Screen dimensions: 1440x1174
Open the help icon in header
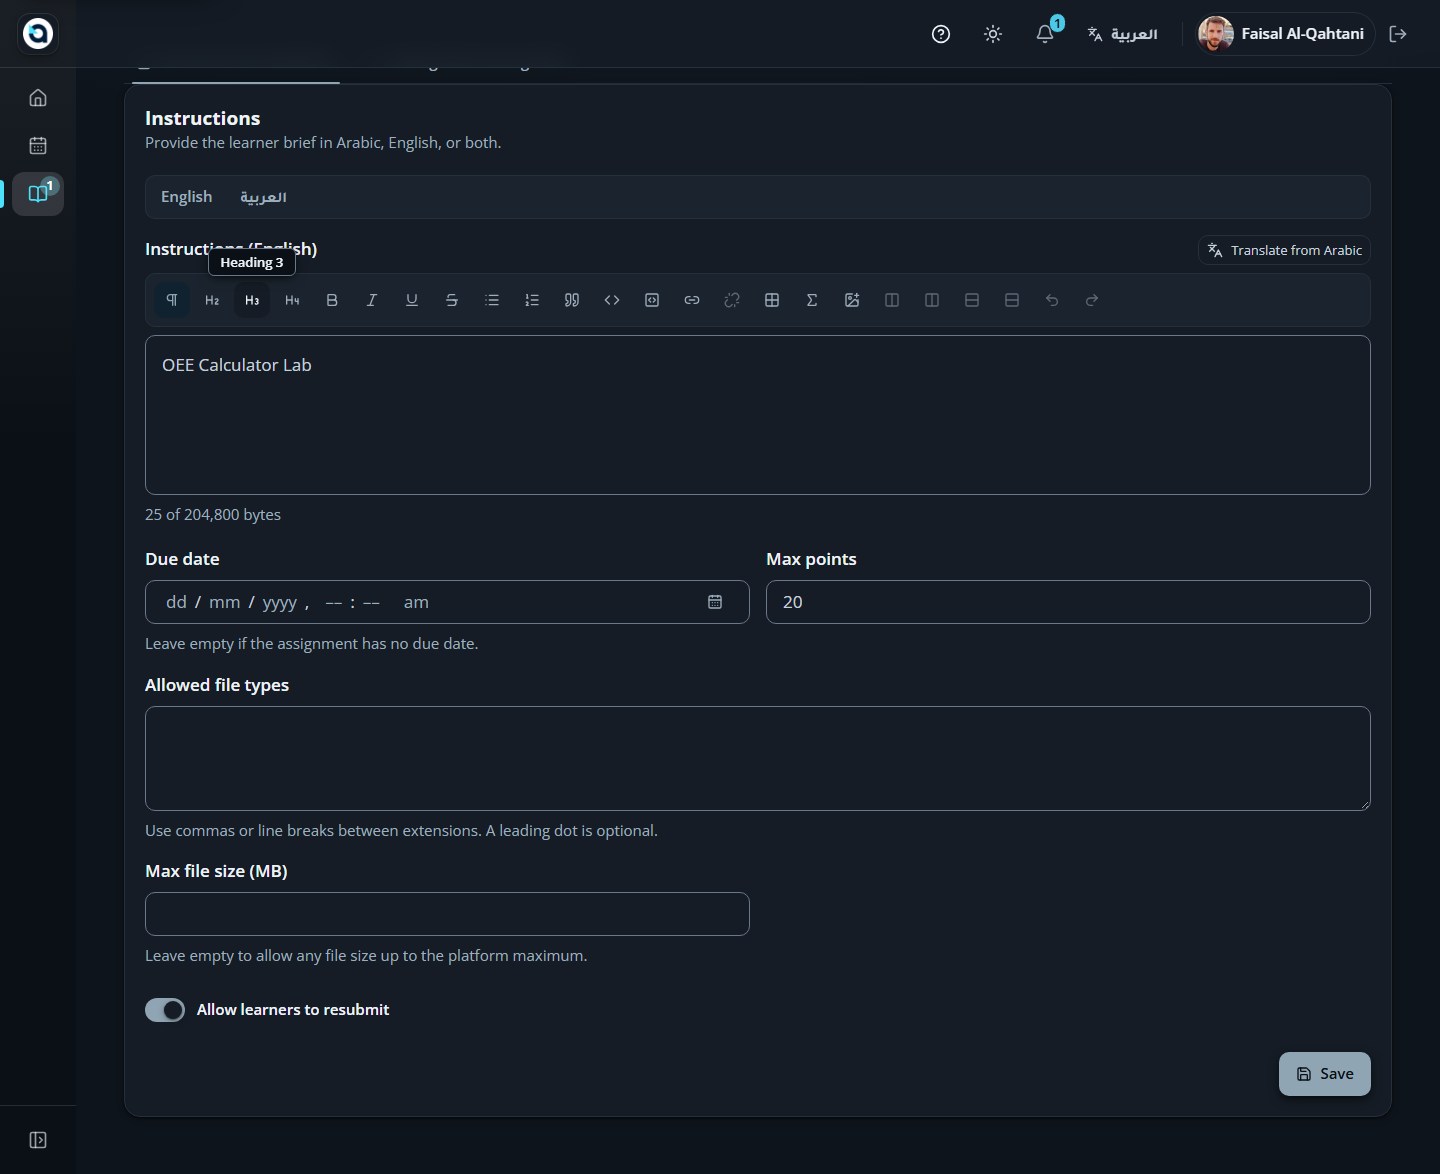click(941, 34)
